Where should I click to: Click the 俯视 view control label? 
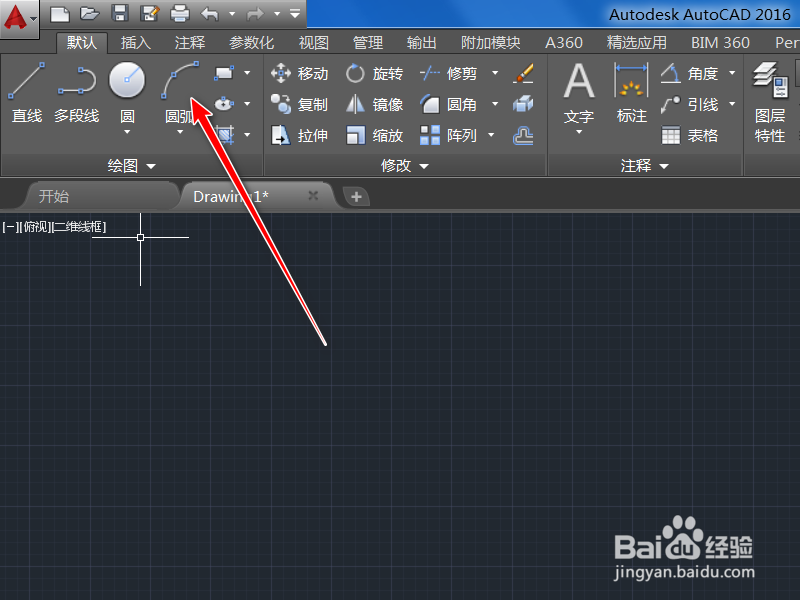click(36, 227)
